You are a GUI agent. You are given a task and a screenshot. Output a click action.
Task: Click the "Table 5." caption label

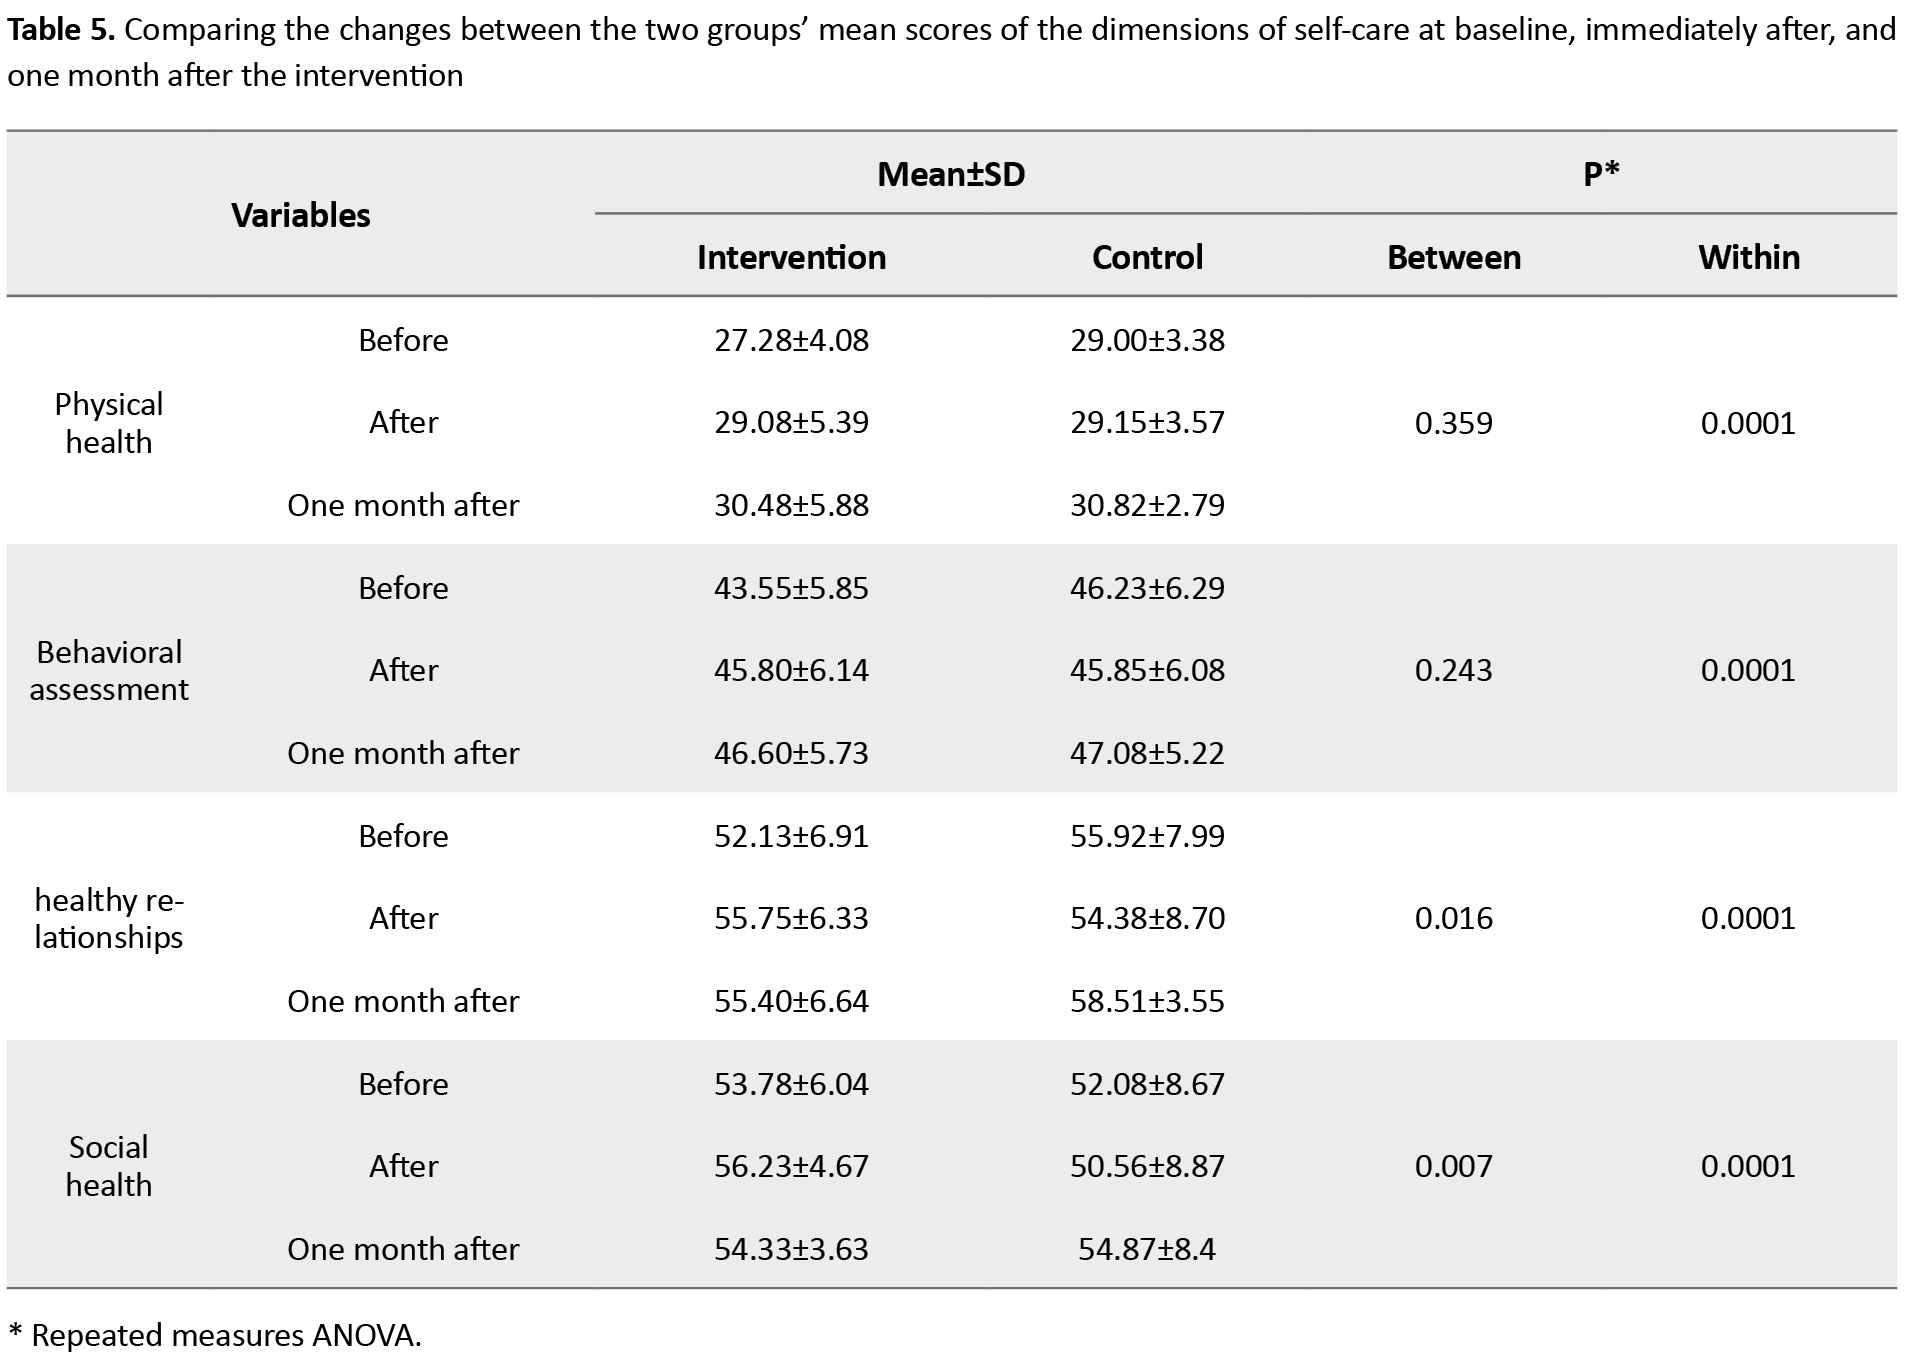point(62,30)
